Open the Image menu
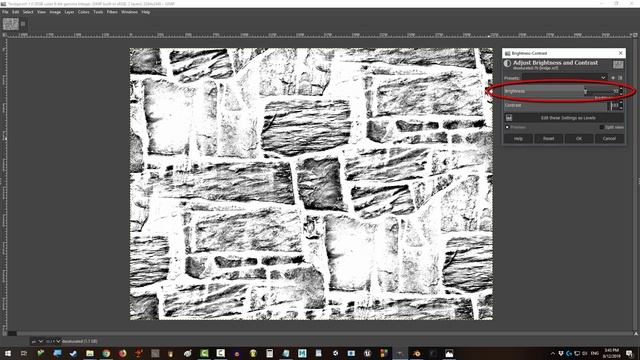Image resolution: width=640 pixels, height=360 pixels. 55,12
